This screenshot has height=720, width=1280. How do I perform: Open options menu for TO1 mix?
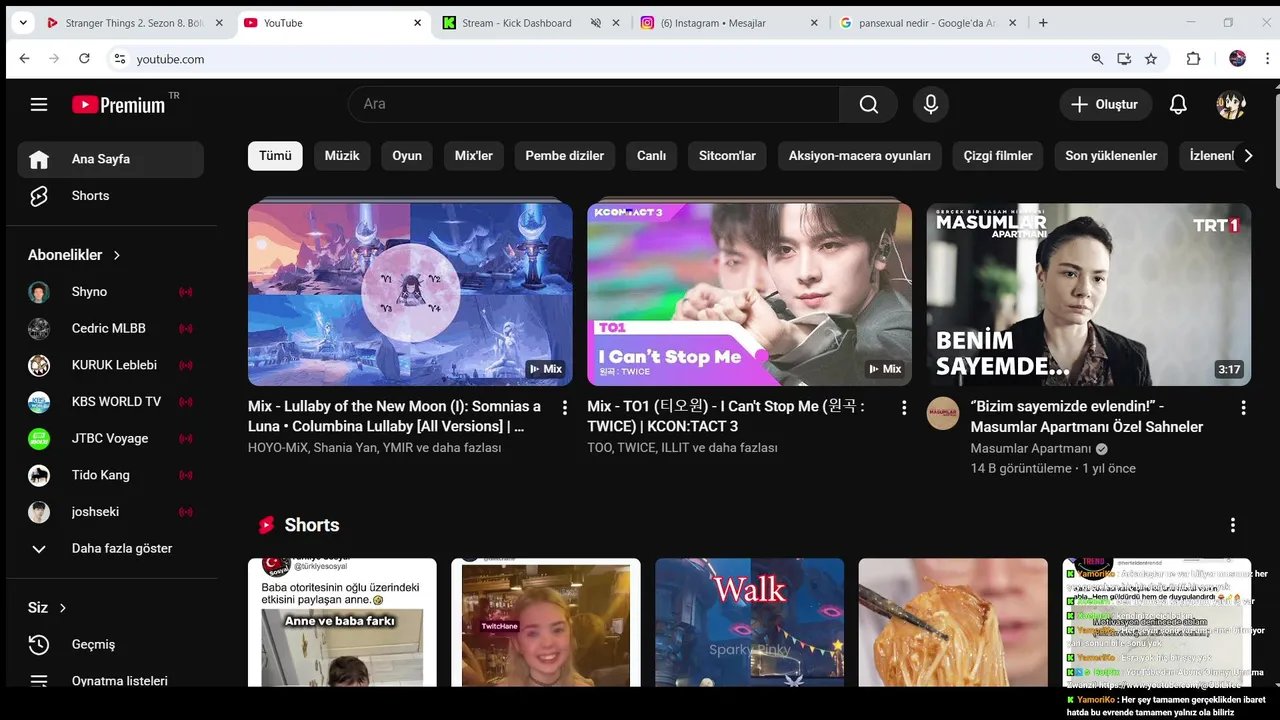[904, 408]
